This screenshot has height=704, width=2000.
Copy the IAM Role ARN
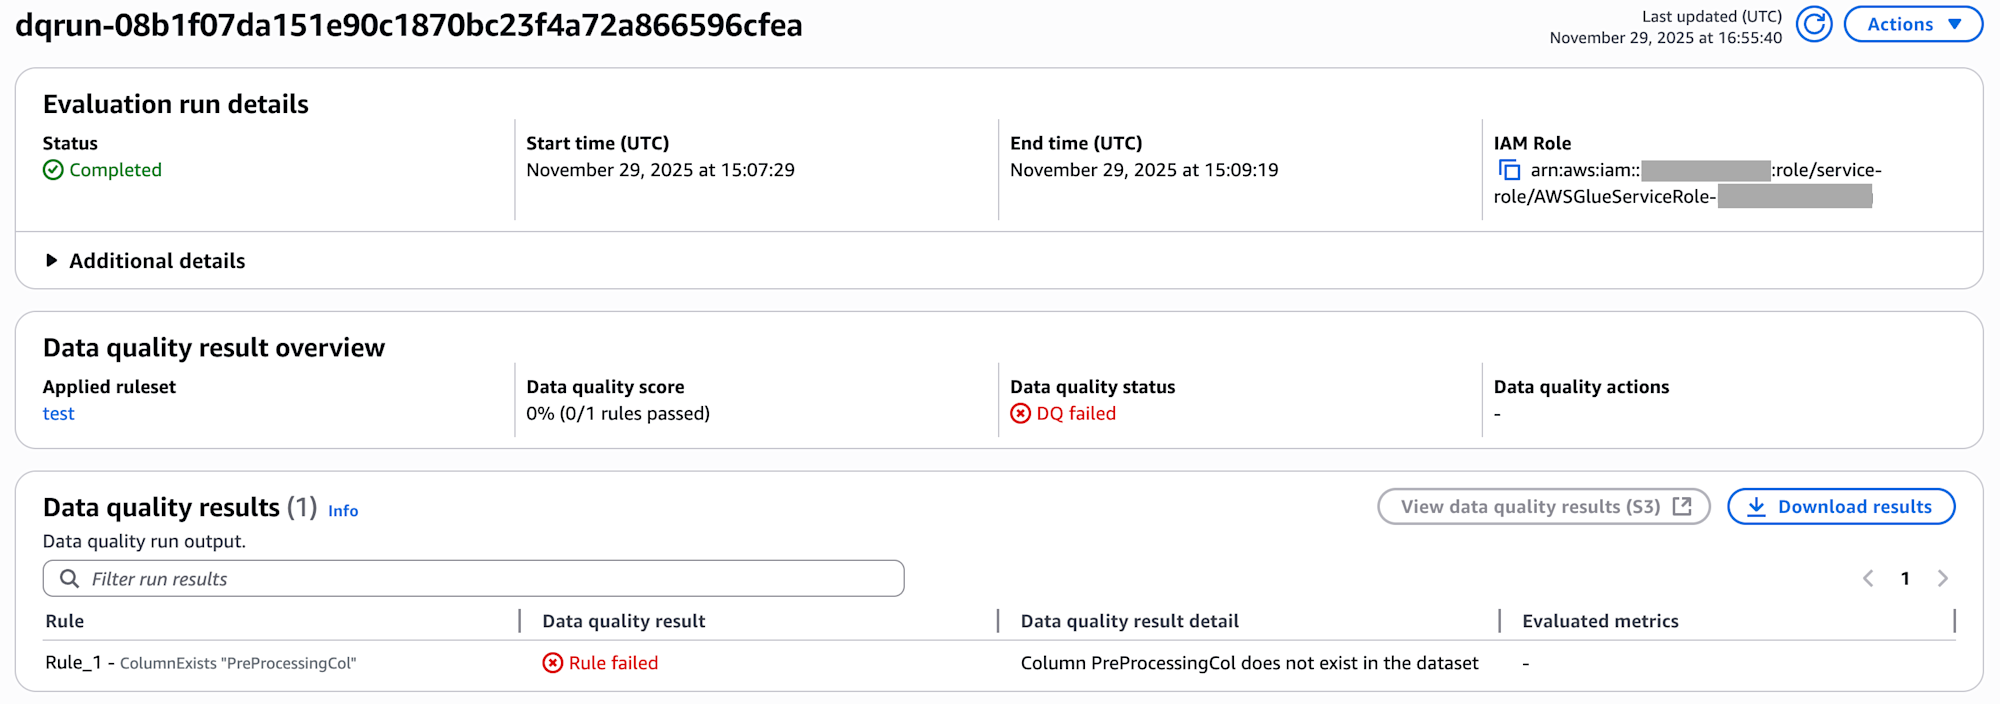click(1509, 171)
